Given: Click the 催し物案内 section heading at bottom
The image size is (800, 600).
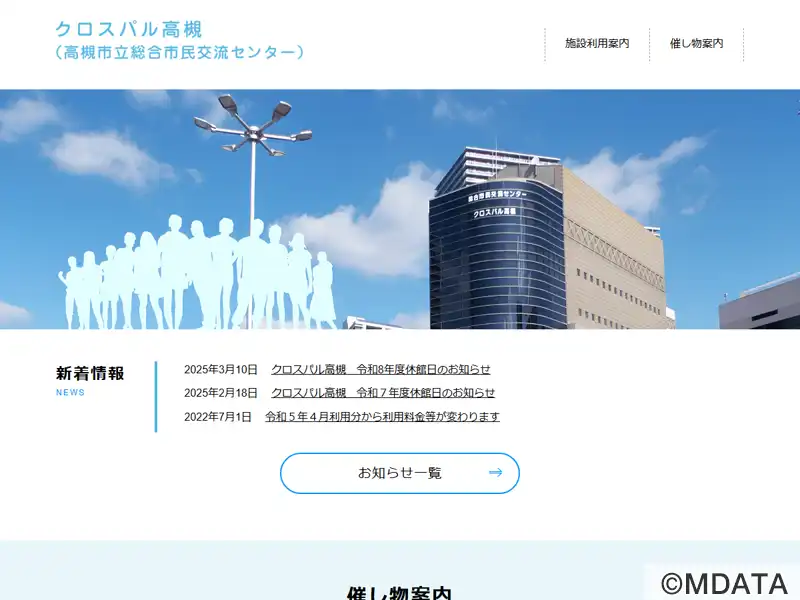Looking at the screenshot, I should [x=399, y=592].
